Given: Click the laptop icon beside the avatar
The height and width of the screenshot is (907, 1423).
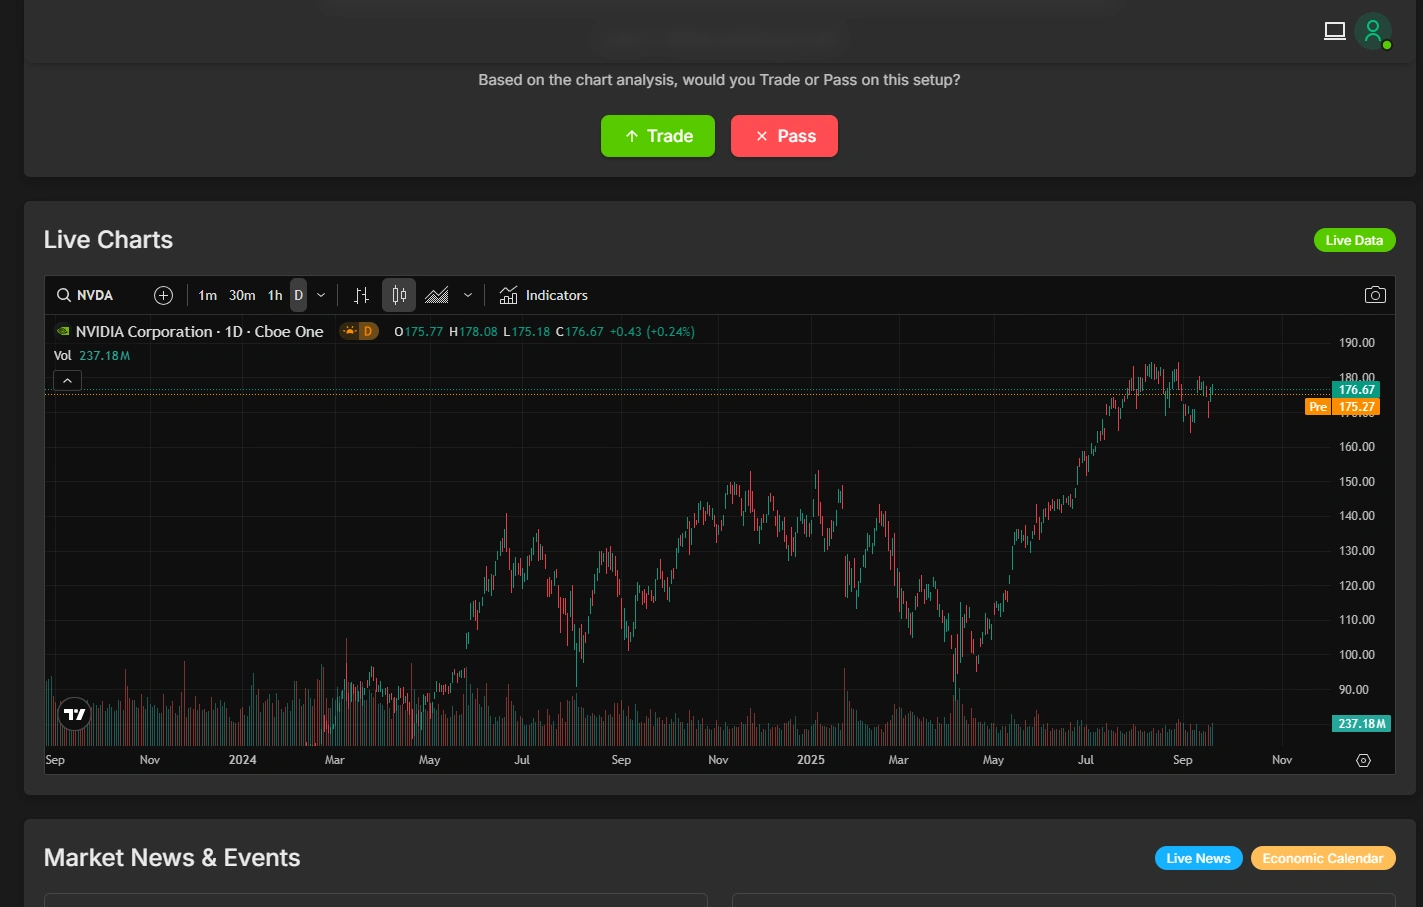Looking at the screenshot, I should [1335, 31].
